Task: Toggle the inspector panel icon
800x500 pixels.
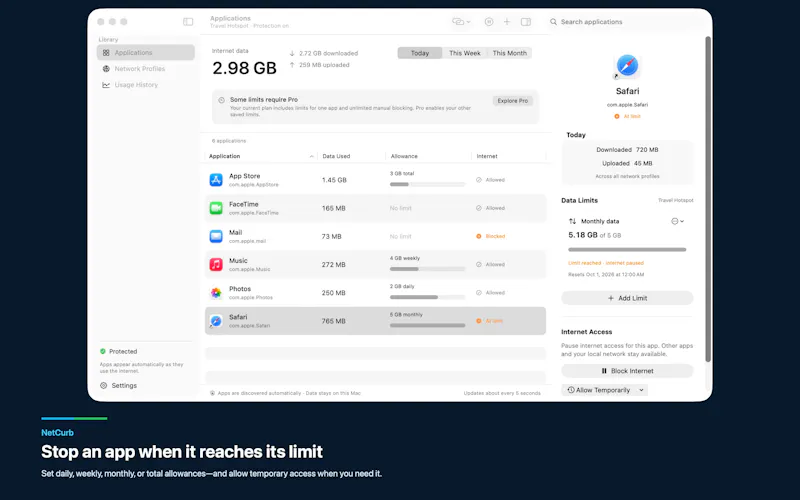Action: [526, 21]
